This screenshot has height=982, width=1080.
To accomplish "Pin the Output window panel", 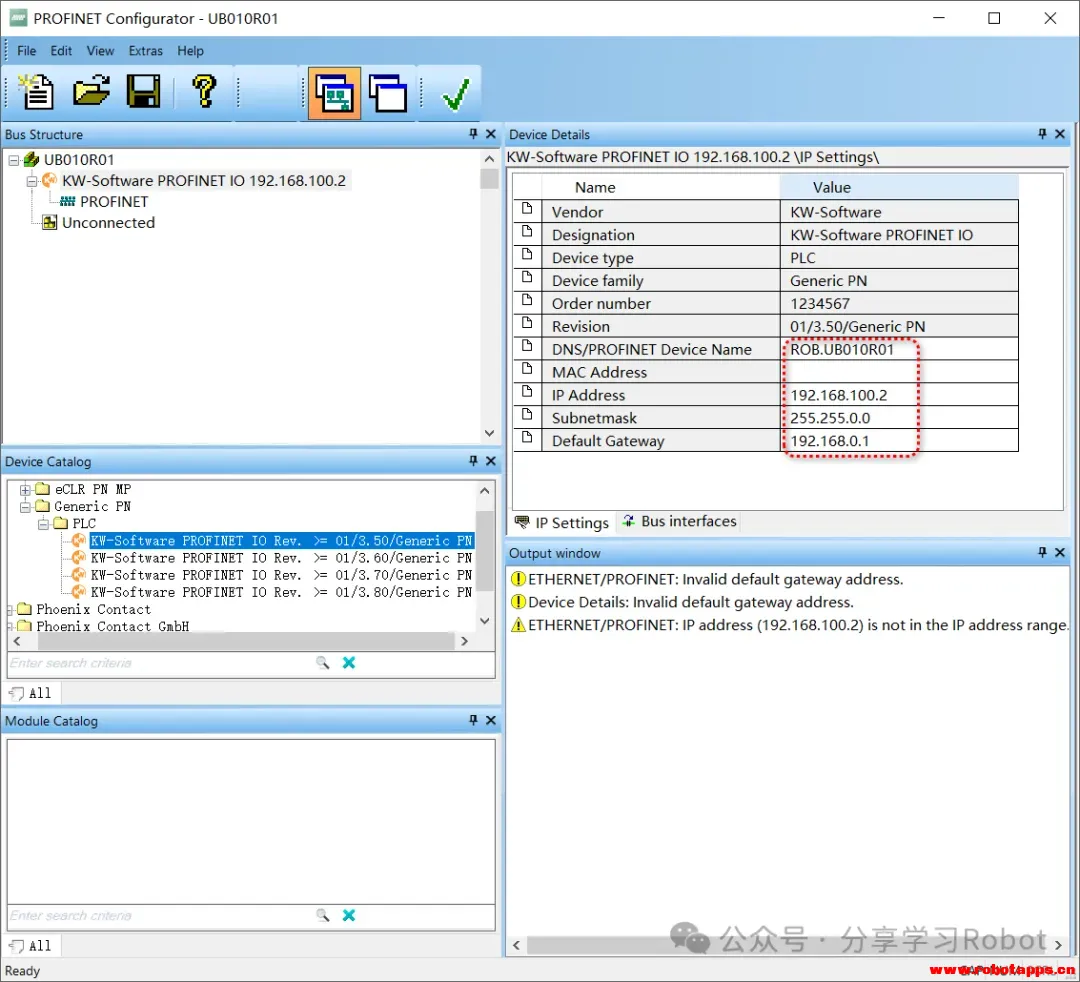I will click(x=1042, y=552).
